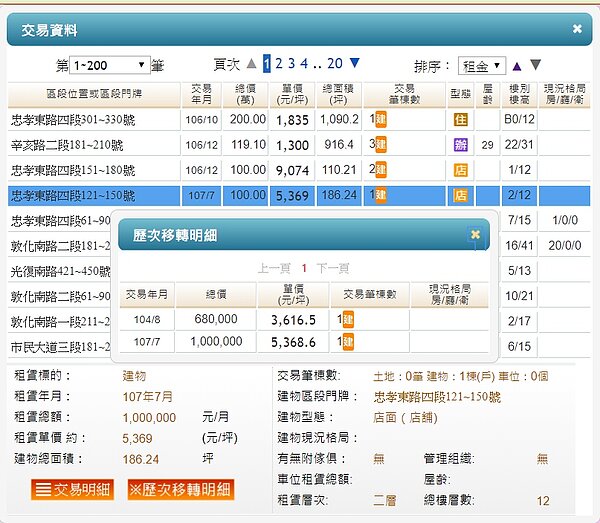
Task: Click 下一頁 in popup
Action: tap(333, 268)
